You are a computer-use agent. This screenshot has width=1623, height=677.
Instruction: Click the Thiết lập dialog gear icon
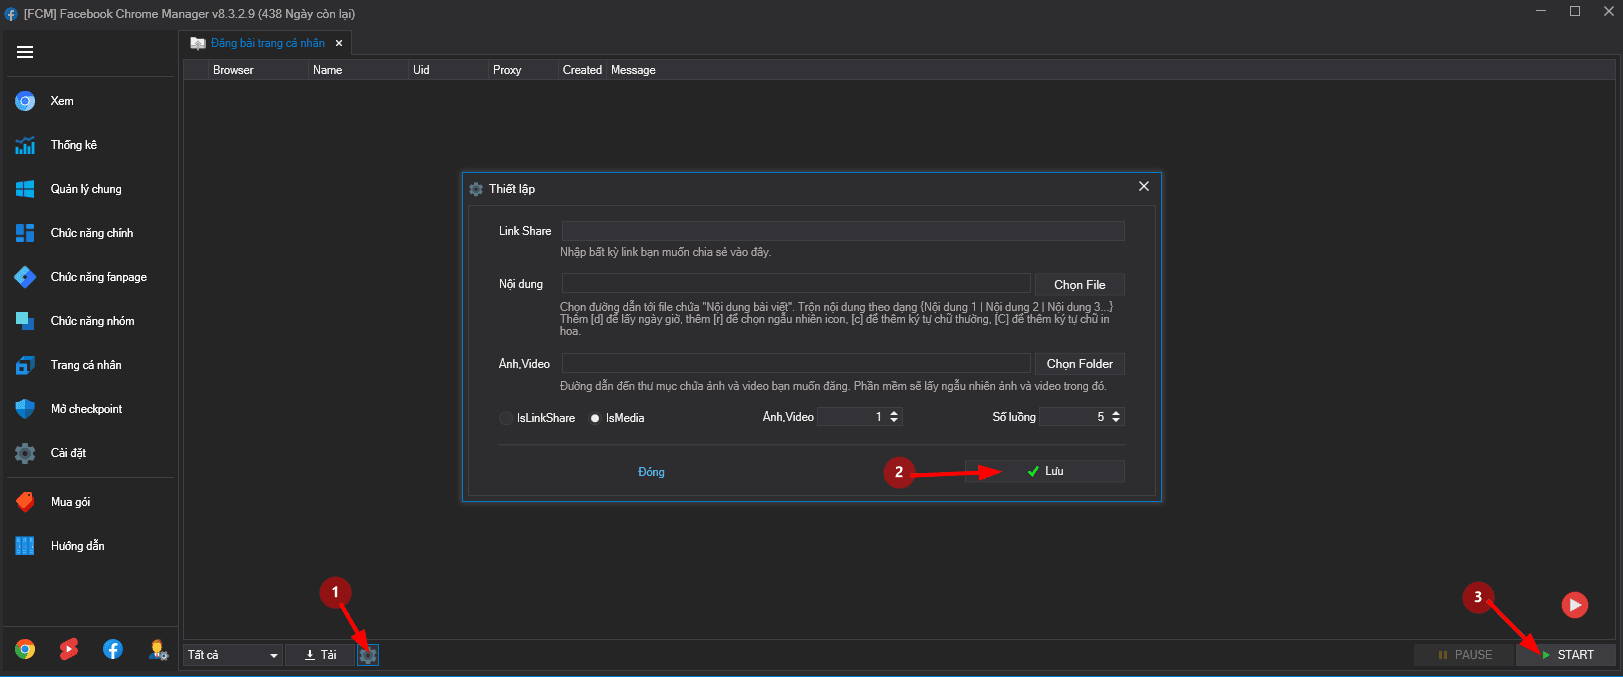[476, 189]
